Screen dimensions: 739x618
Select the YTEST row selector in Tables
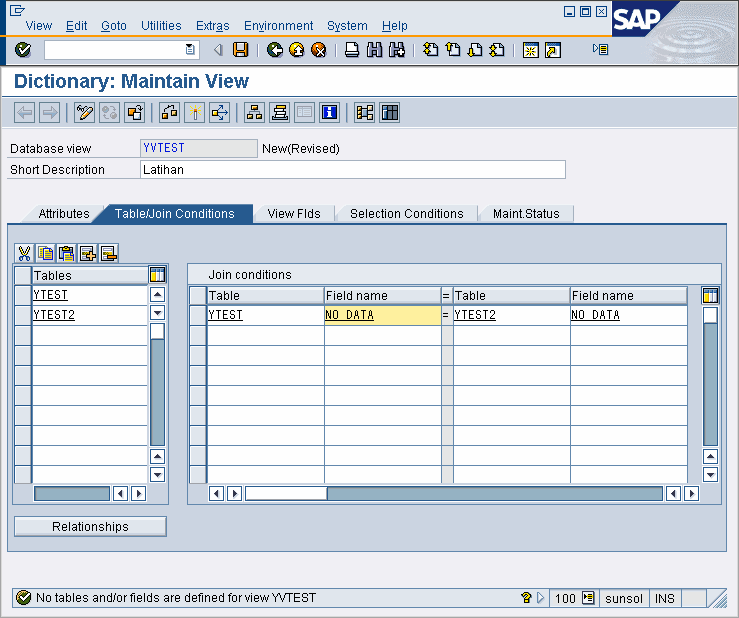[23, 295]
